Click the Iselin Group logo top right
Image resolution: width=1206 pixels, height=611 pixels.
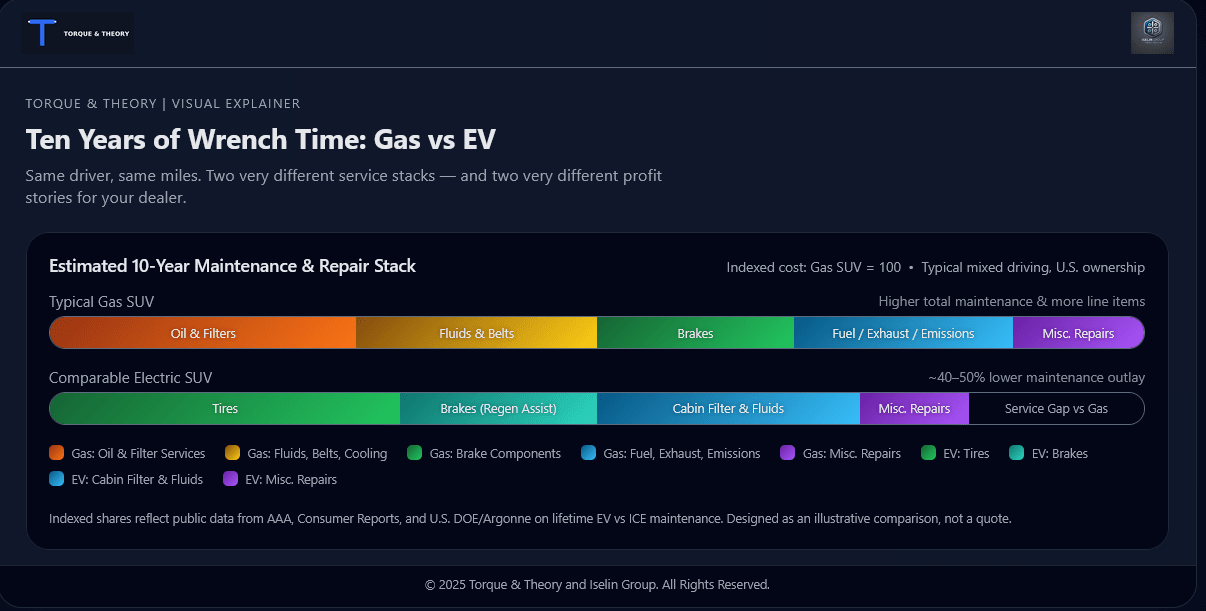pos(1152,32)
